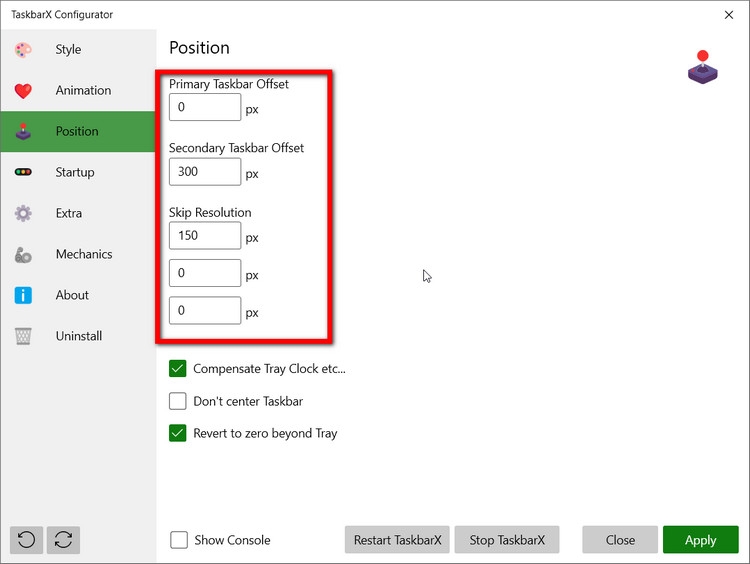
Task: Click the Startup traffic light icon
Action: (x=23, y=173)
